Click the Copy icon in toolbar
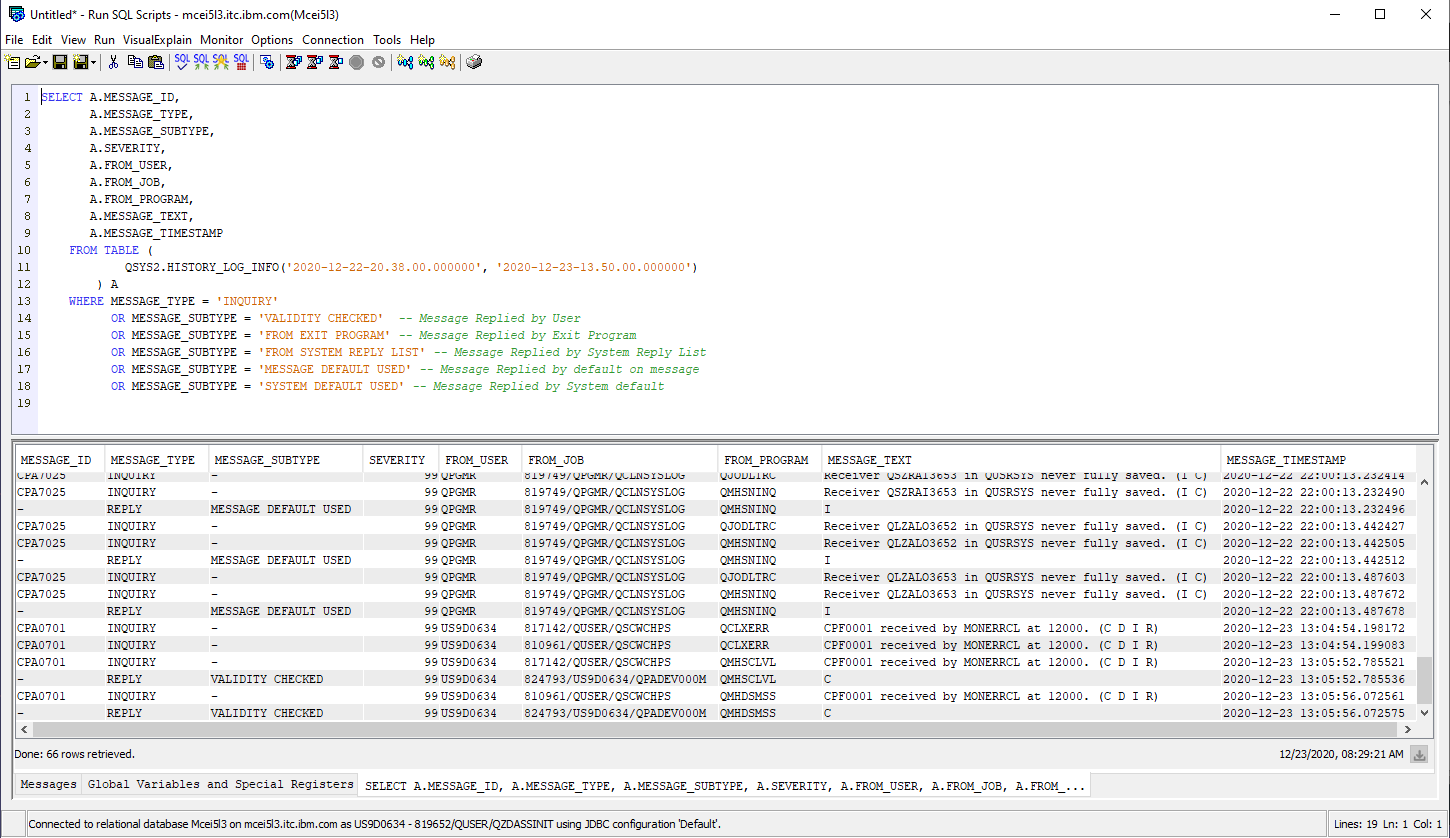 tap(135, 62)
